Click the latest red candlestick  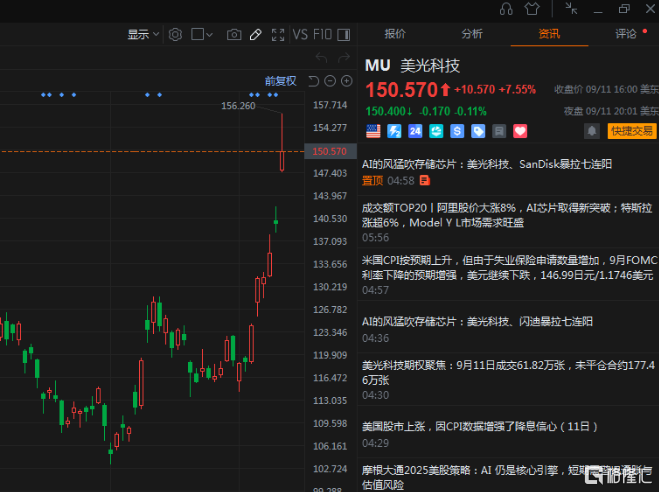pos(282,143)
